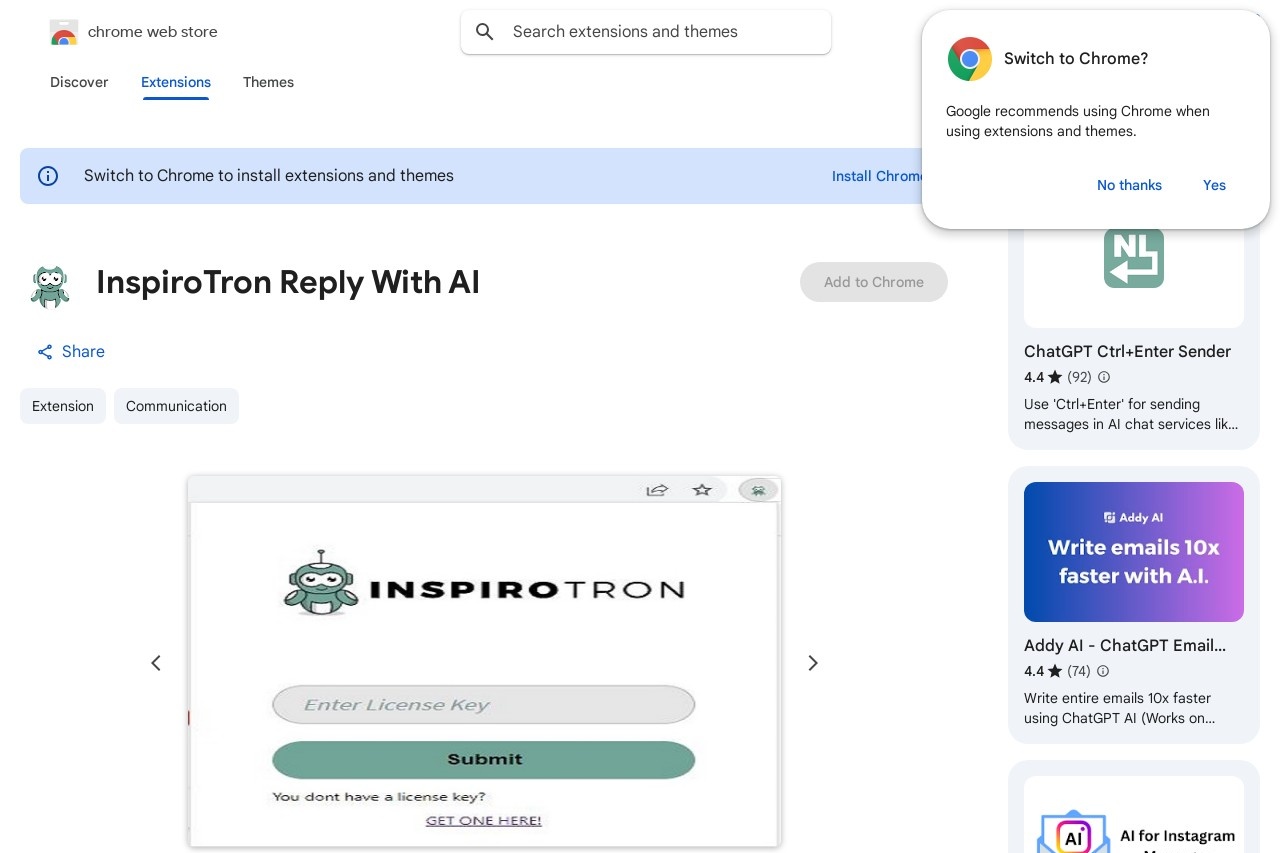
Task: Click the Chrome logo in popup
Action: pos(970,59)
